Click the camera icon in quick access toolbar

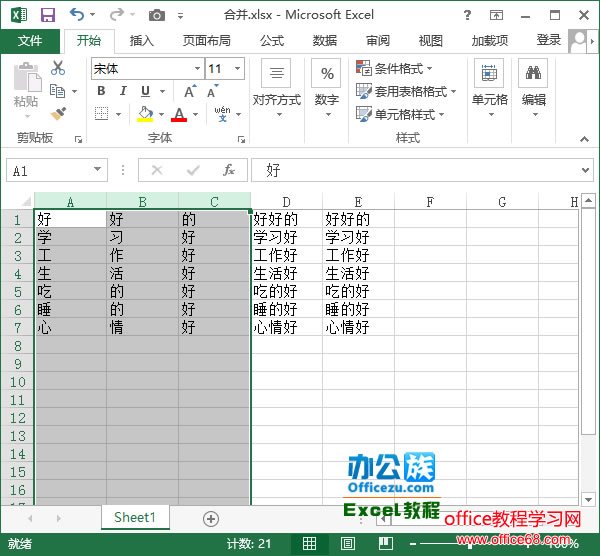[157, 15]
